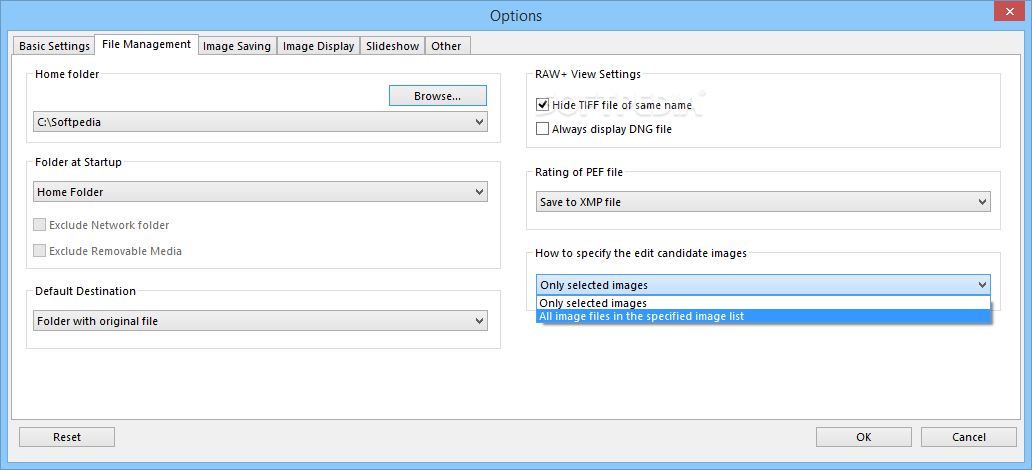The height and width of the screenshot is (470, 1032).
Task: Collapse the edit candidate images dropdown arrow
Action: click(982, 285)
